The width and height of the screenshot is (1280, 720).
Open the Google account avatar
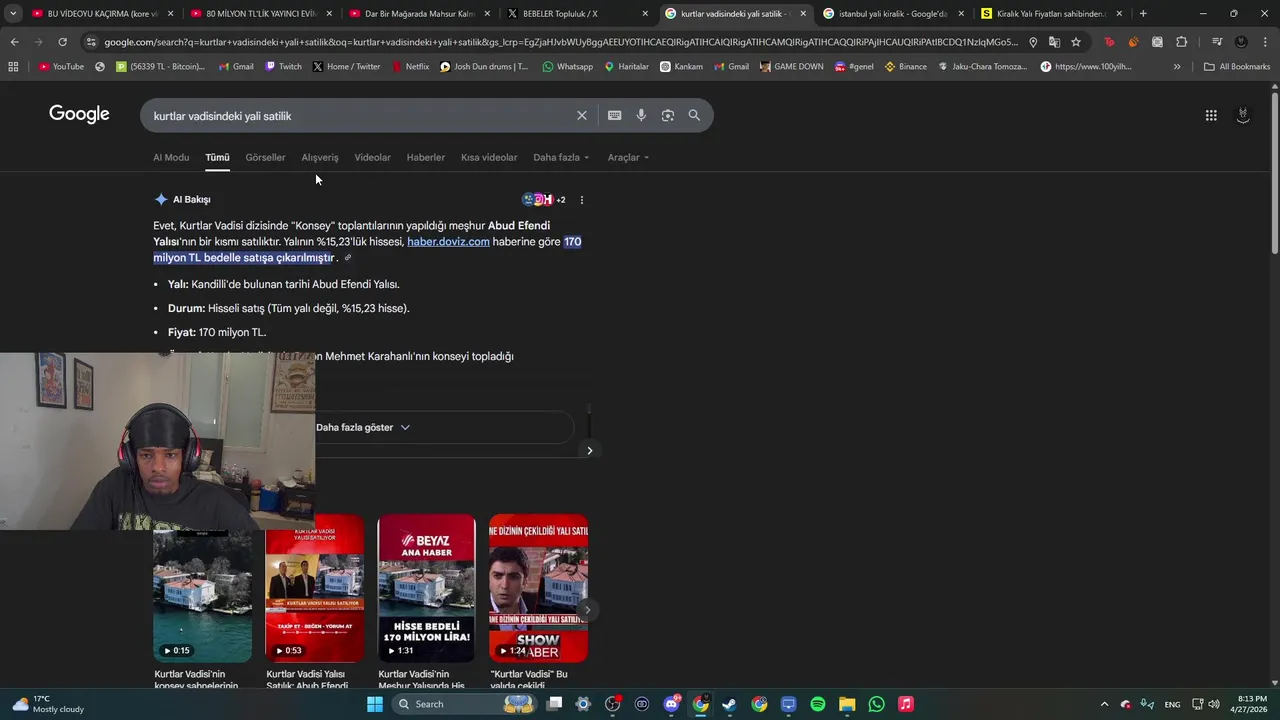[x=1243, y=115]
